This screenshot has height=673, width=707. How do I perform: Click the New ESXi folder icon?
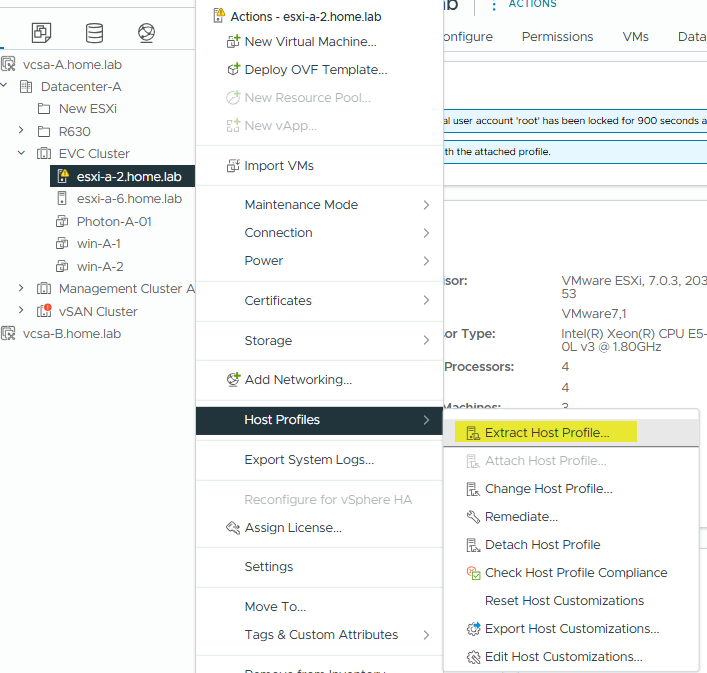coord(44,109)
